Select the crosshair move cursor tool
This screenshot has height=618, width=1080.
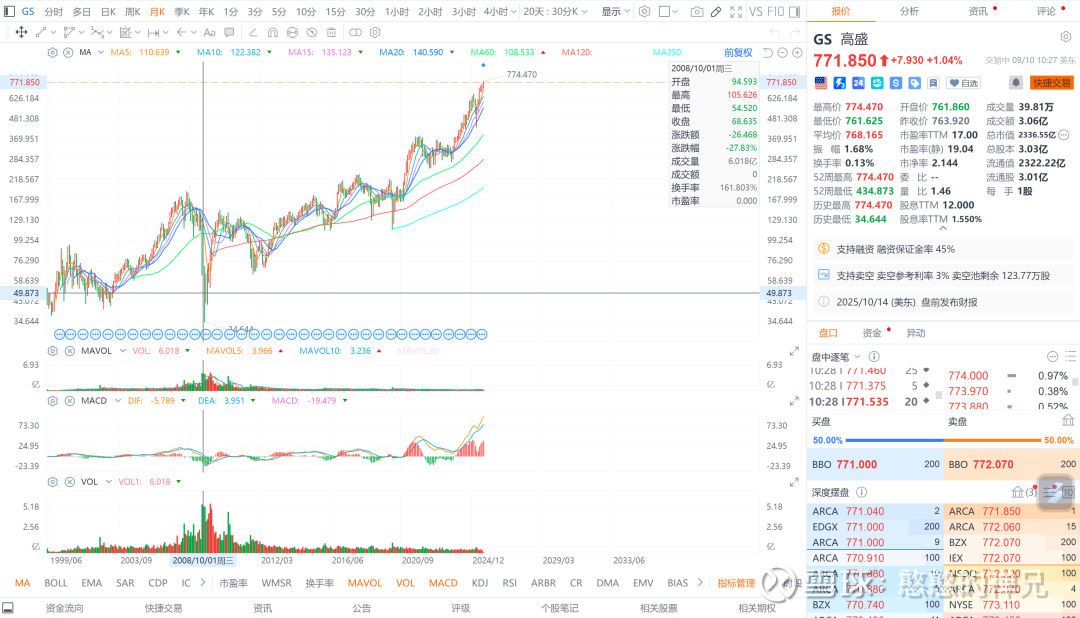(x=21, y=32)
